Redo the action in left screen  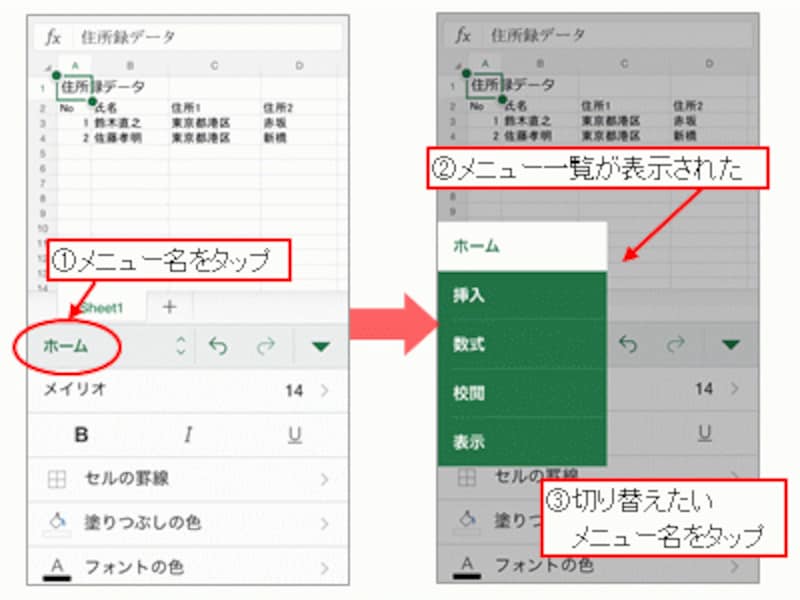click(266, 346)
